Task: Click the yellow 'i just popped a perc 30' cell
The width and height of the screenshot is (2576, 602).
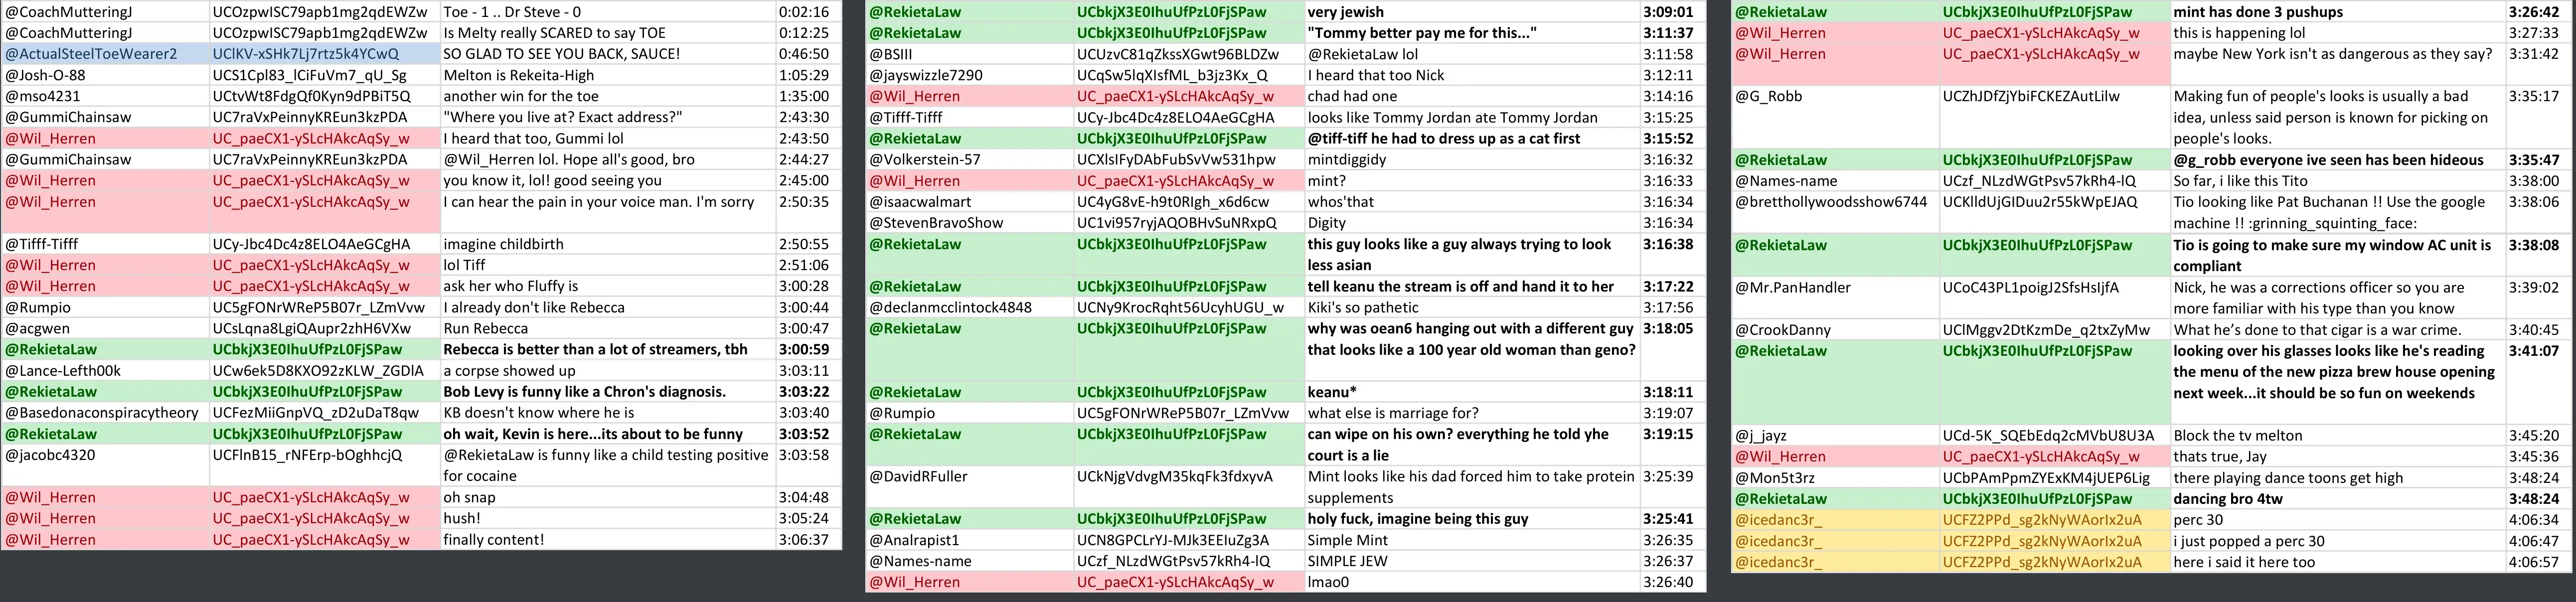Action: click(x=2337, y=541)
